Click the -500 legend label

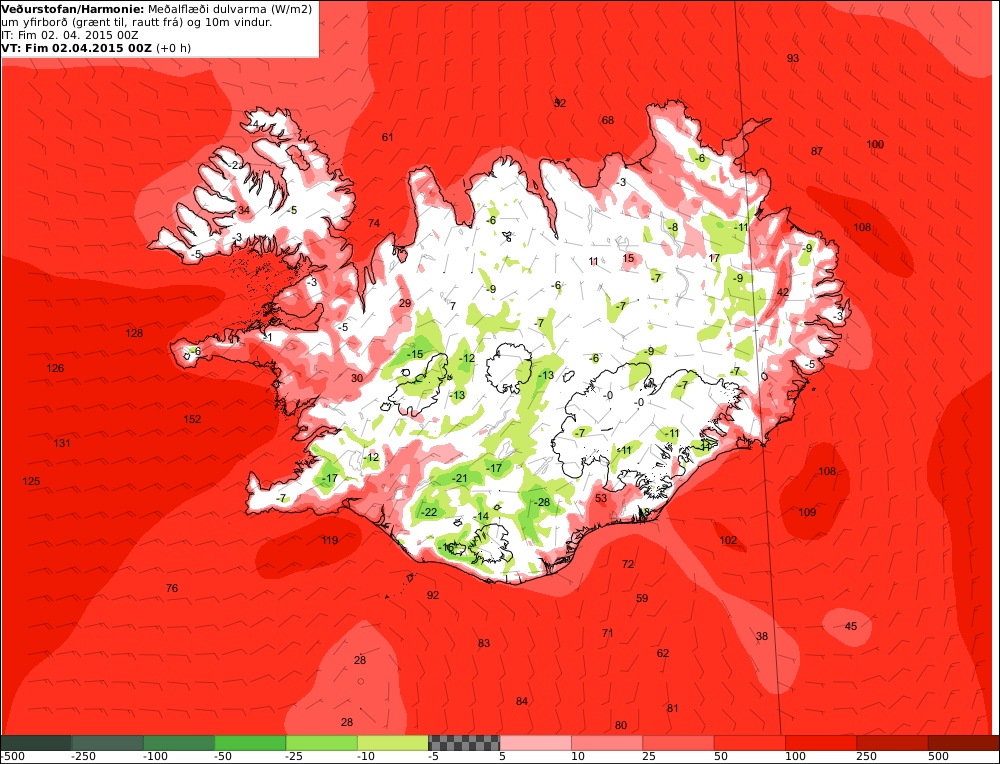12,756
